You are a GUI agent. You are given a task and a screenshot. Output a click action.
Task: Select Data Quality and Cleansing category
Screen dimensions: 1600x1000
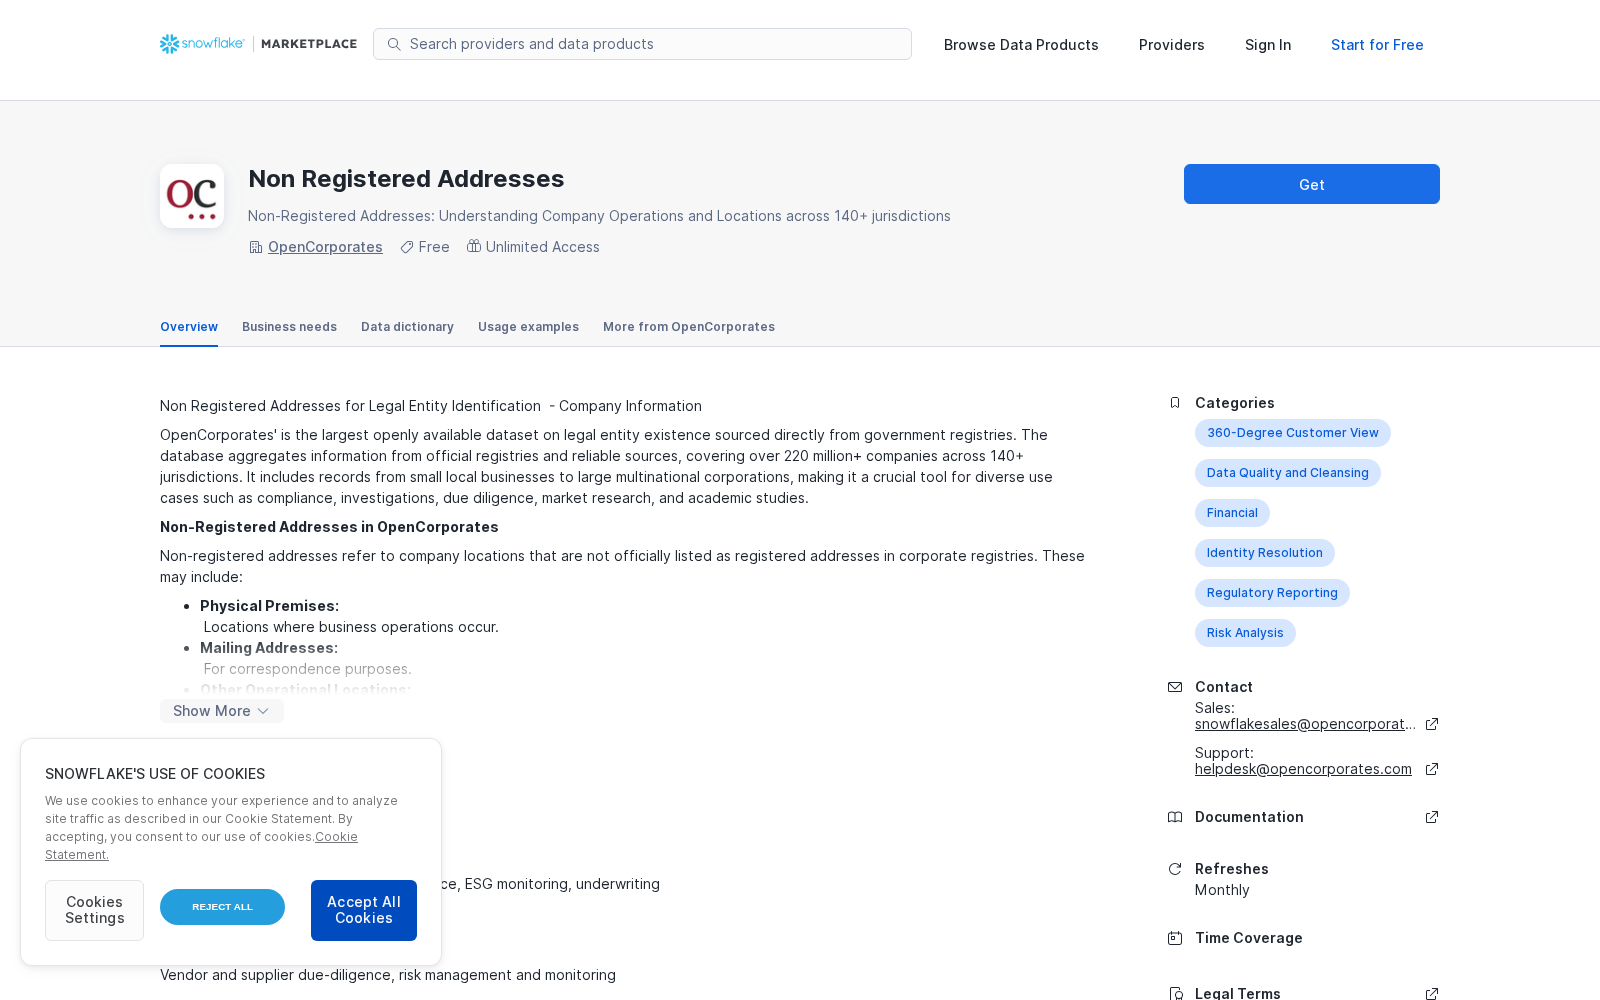click(1288, 473)
